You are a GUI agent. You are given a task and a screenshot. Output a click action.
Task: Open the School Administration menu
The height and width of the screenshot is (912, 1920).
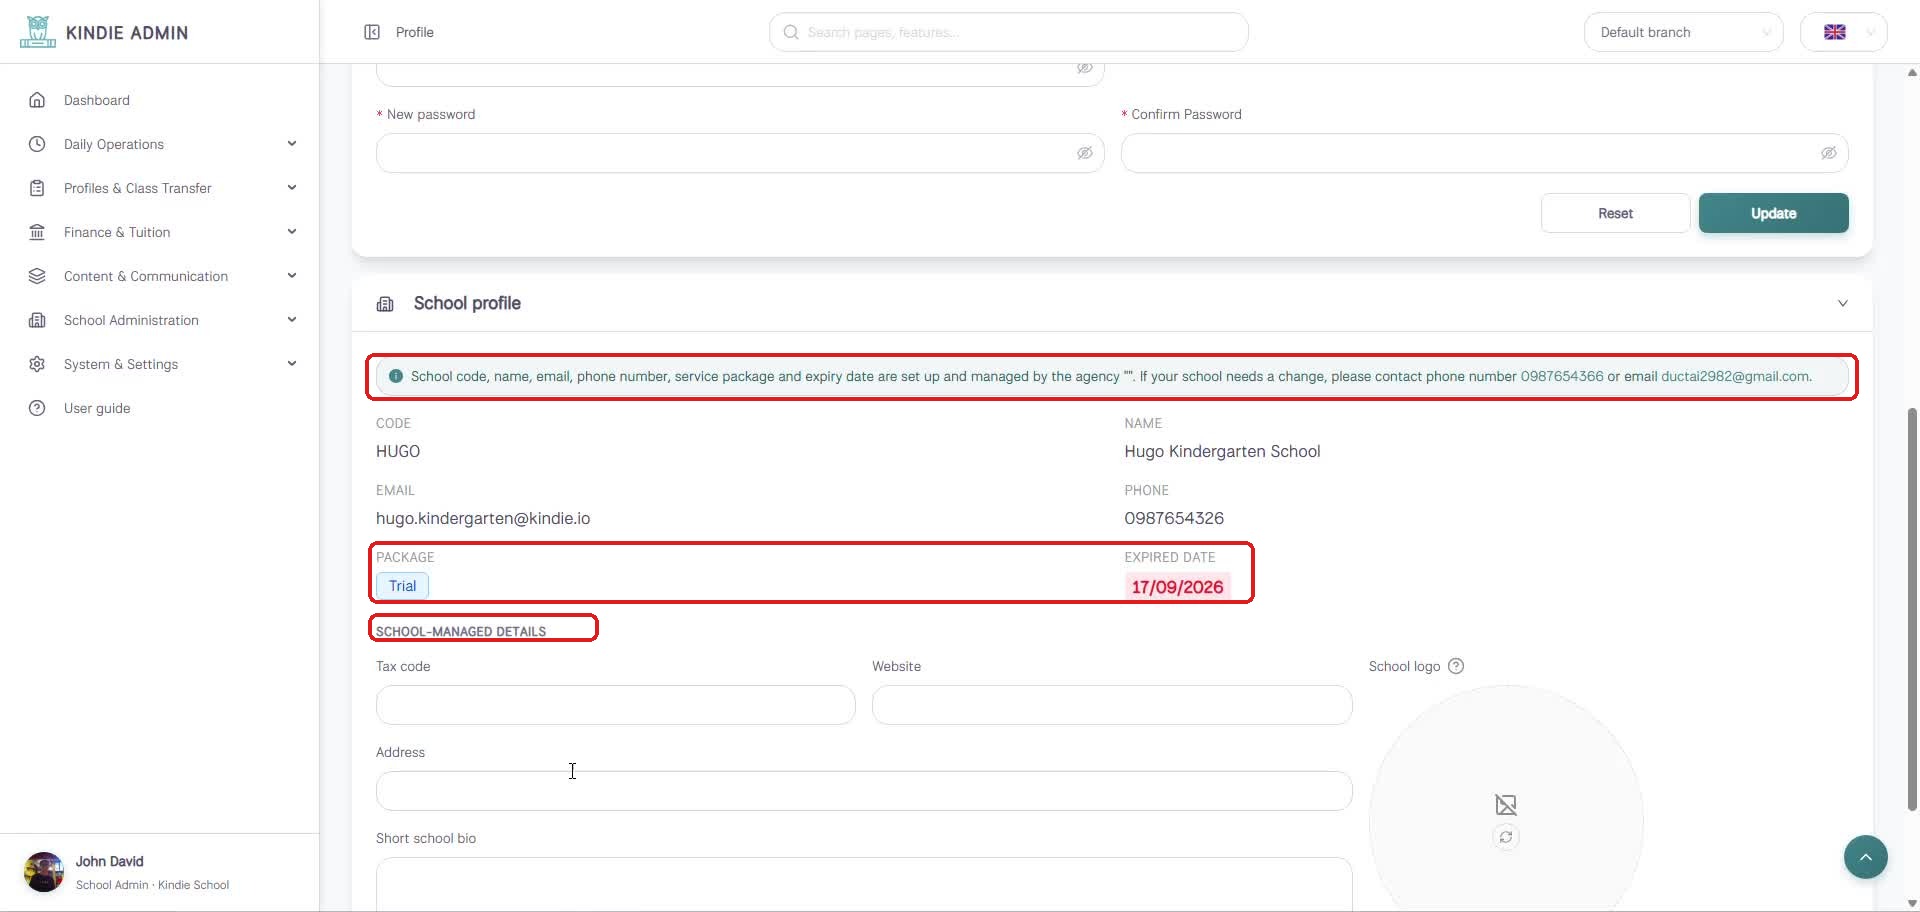tap(160, 320)
